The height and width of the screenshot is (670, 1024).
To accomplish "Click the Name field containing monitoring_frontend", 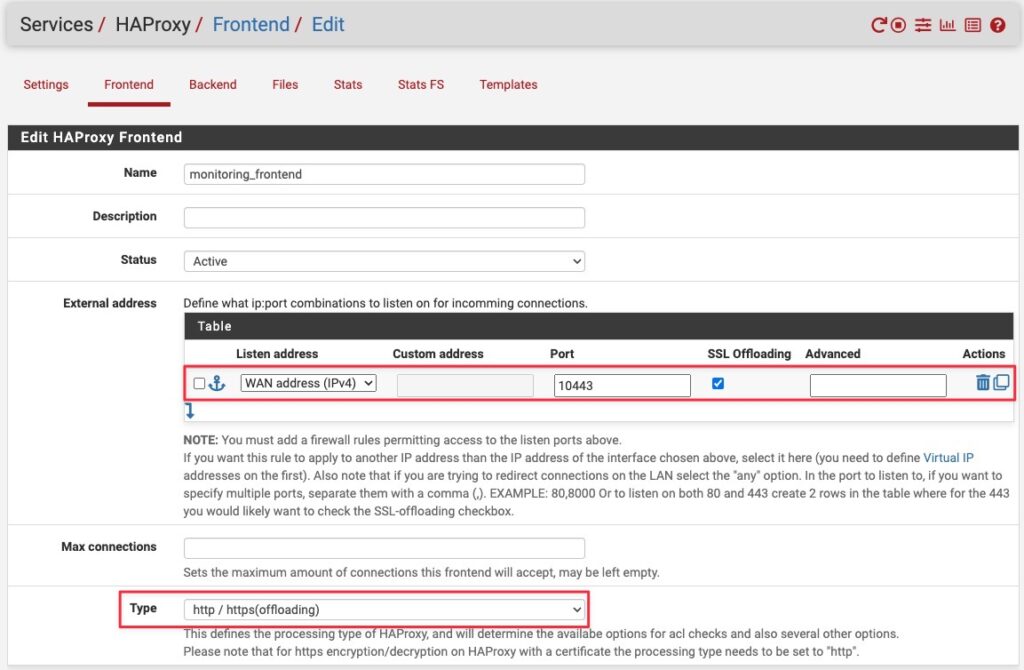I will point(384,174).
